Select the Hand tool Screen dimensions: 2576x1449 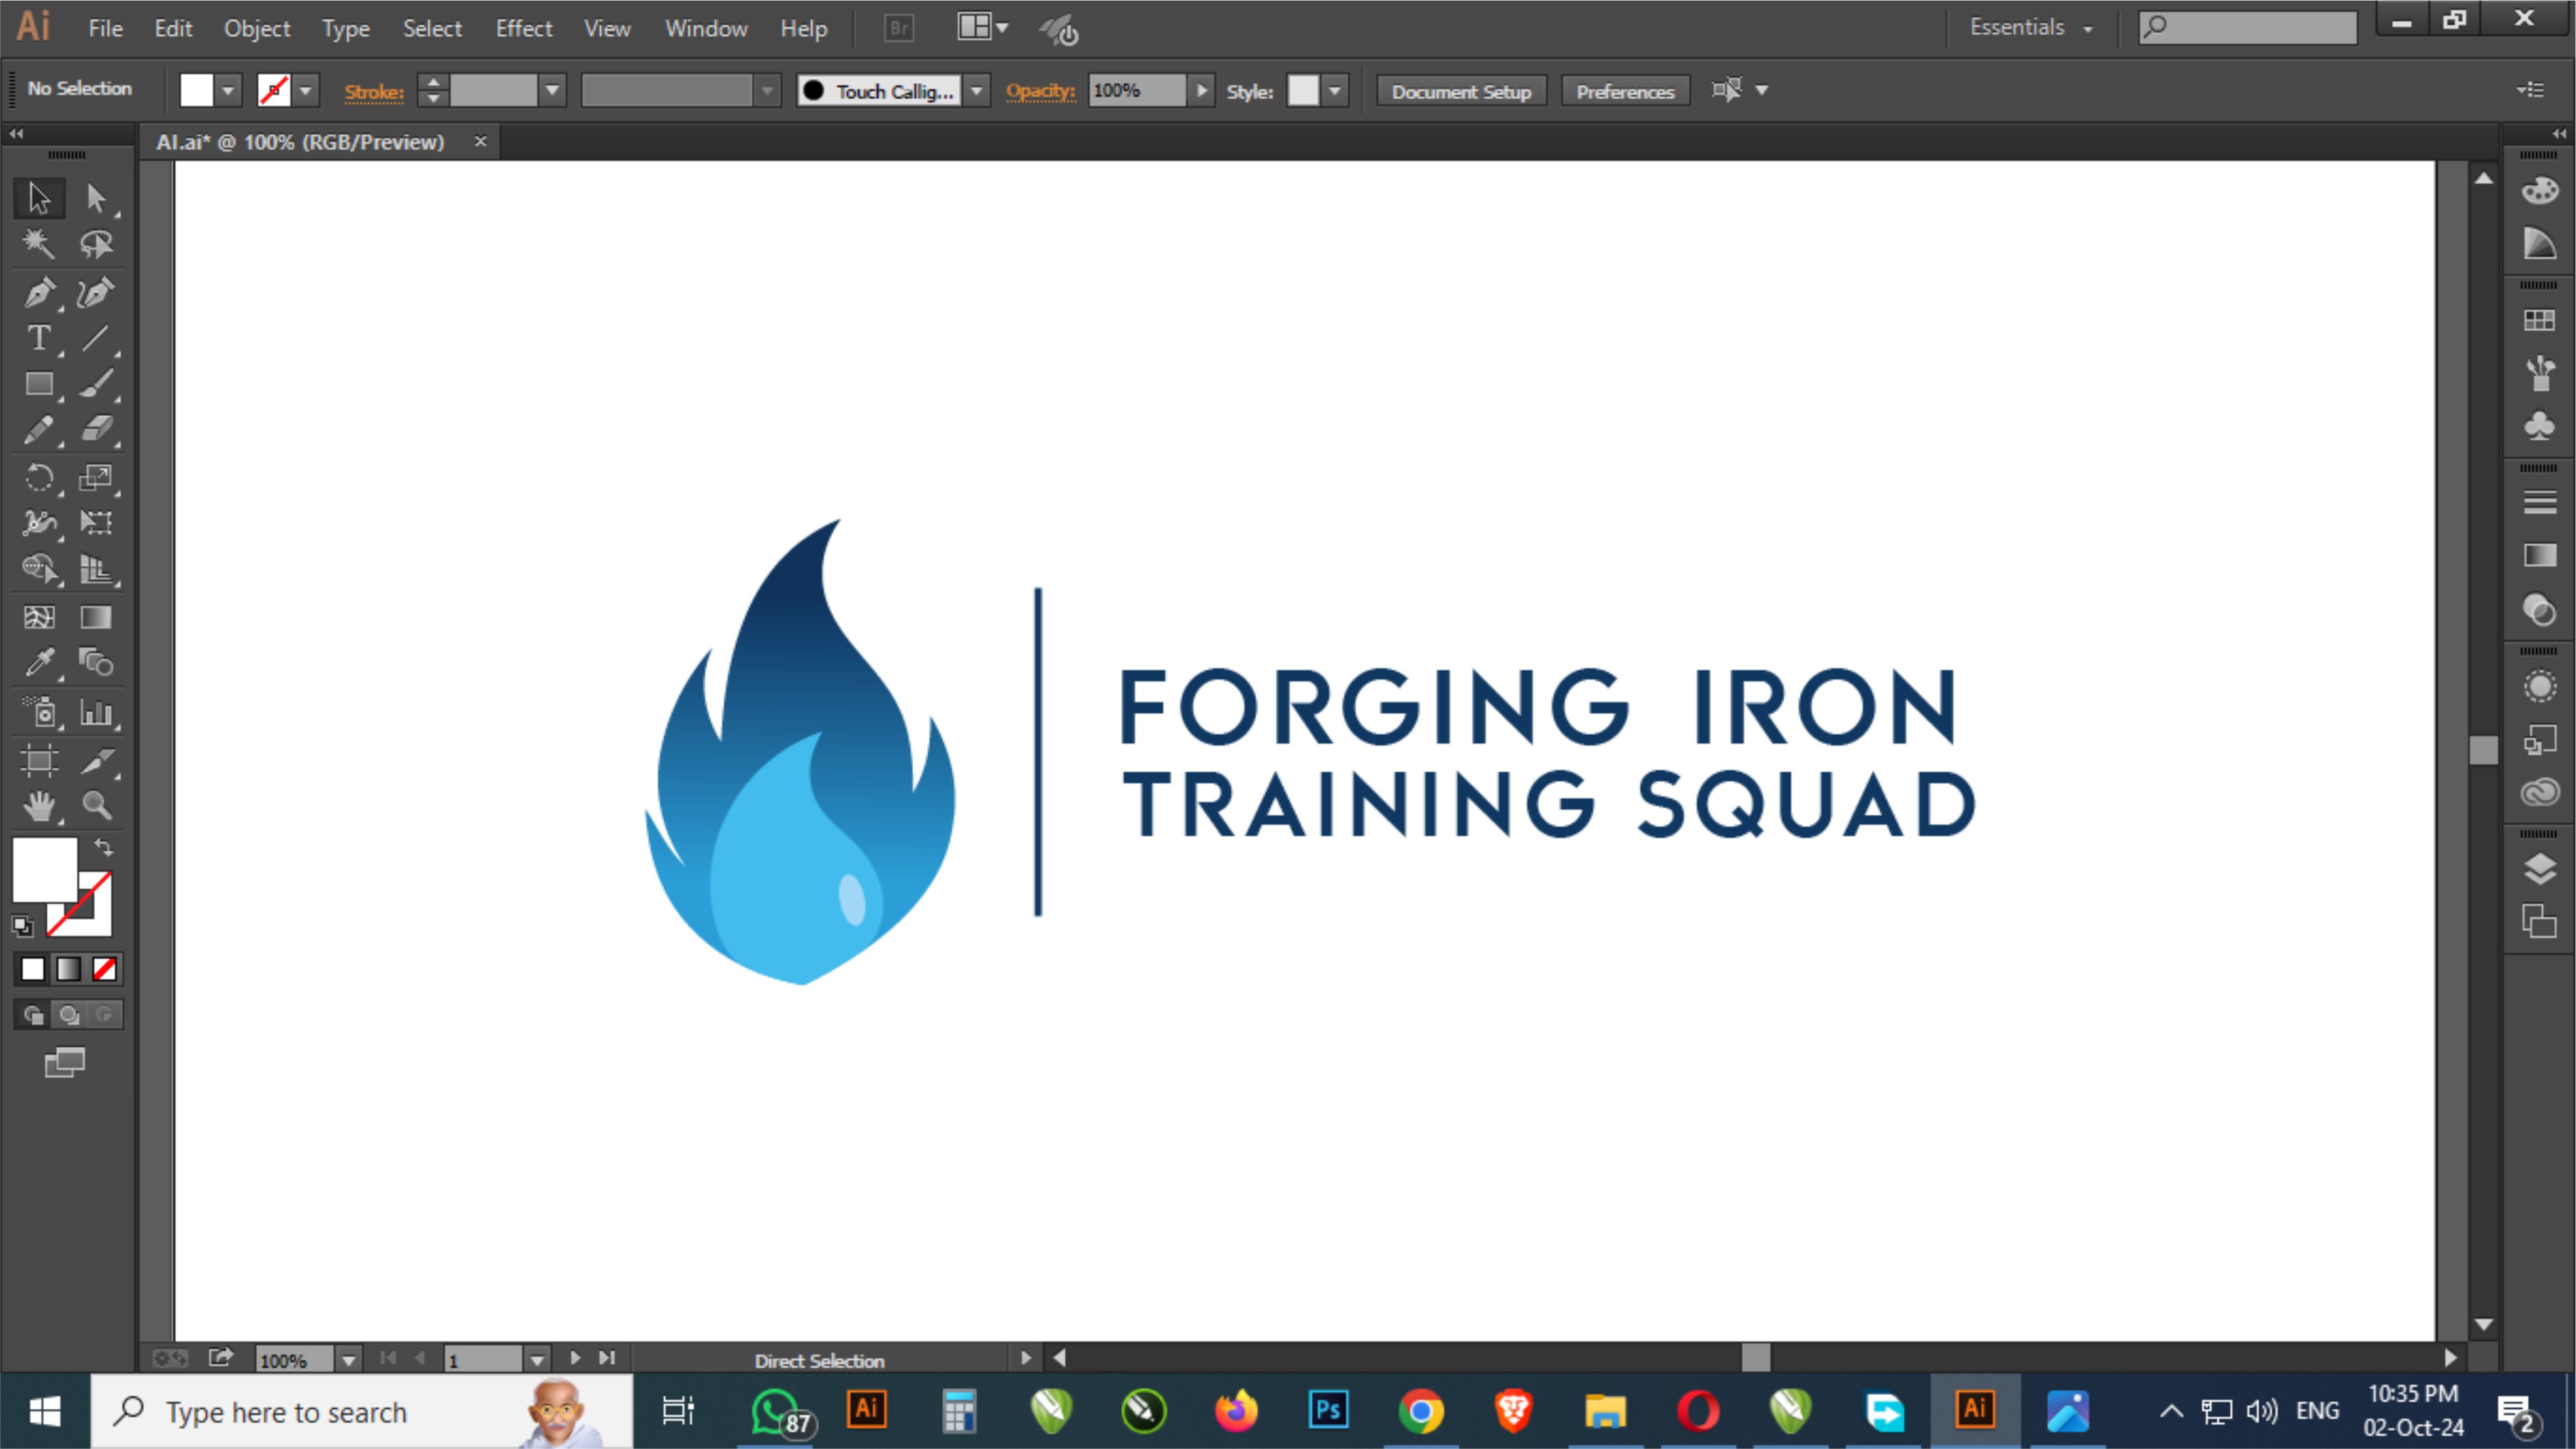tap(39, 806)
